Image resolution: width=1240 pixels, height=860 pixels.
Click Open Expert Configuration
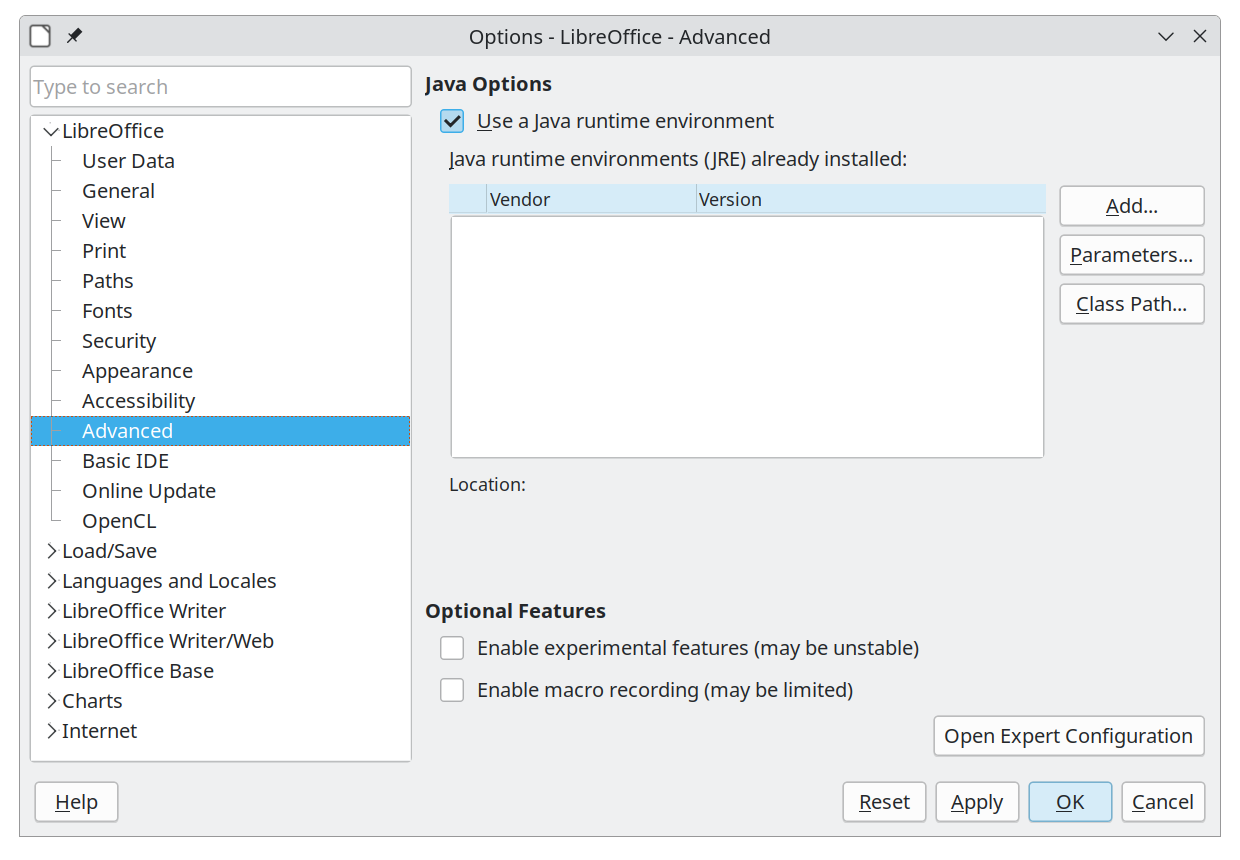point(1068,736)
